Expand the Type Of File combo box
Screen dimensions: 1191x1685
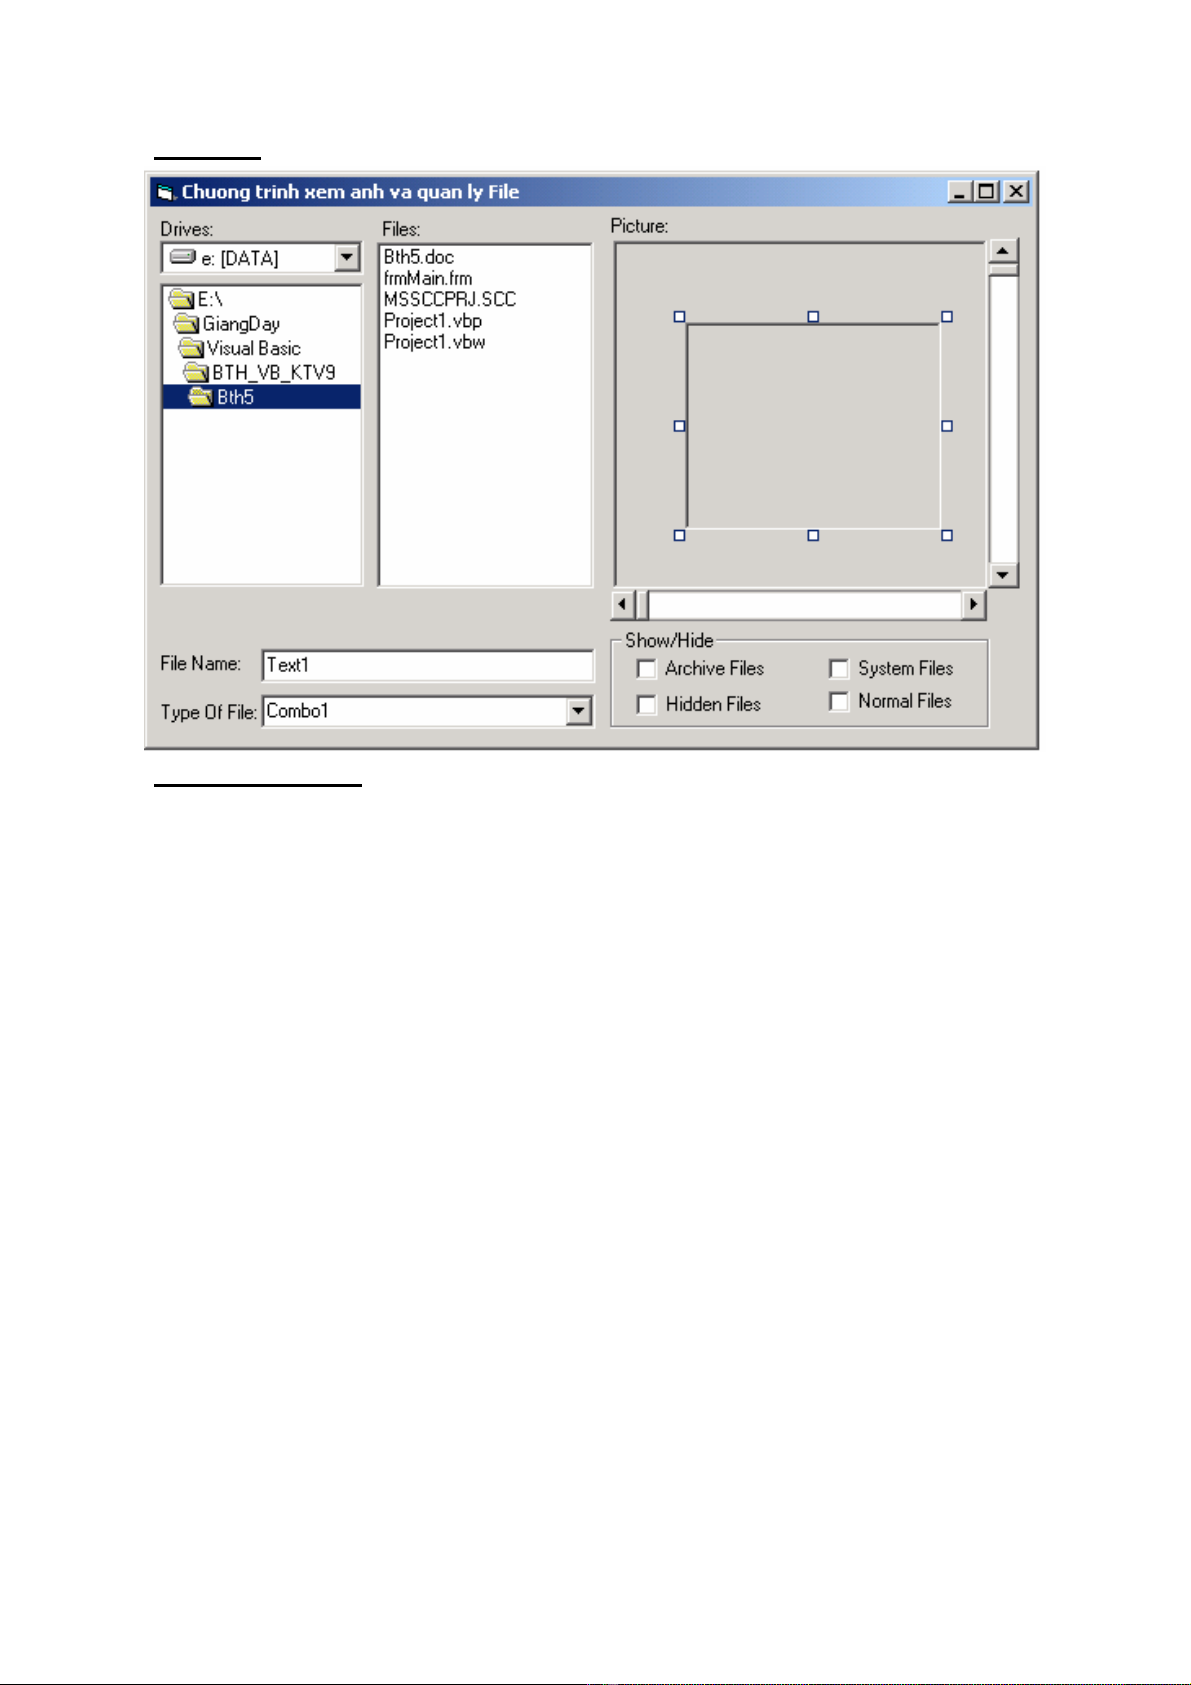click(578, 711)
